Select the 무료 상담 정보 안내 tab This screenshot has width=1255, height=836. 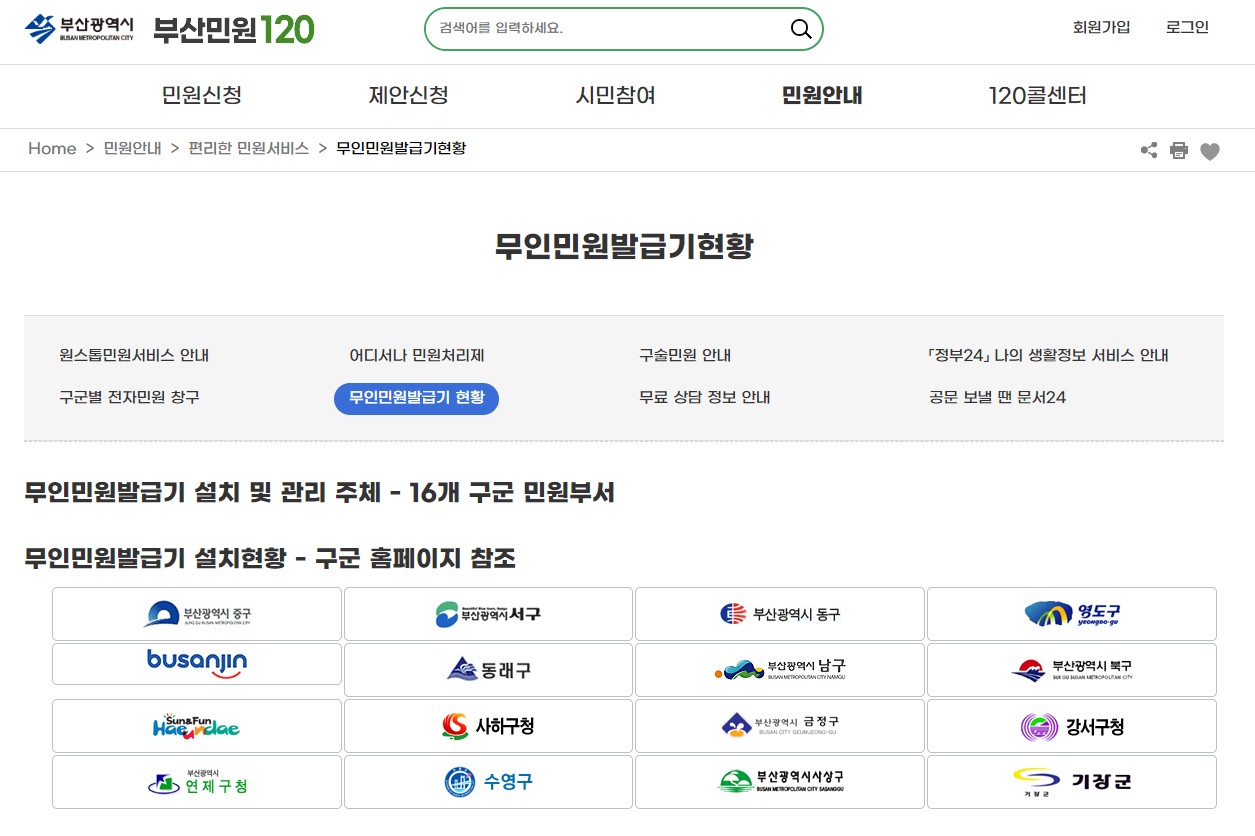tap(705, 398)
